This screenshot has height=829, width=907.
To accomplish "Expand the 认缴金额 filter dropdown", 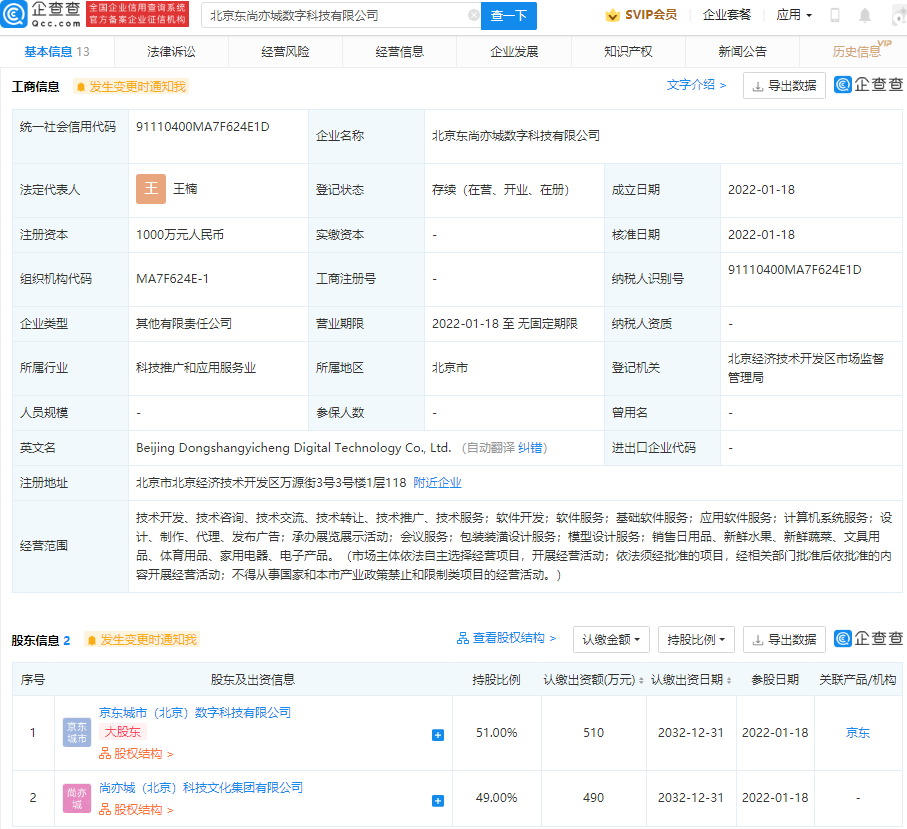I will point(611,639).
